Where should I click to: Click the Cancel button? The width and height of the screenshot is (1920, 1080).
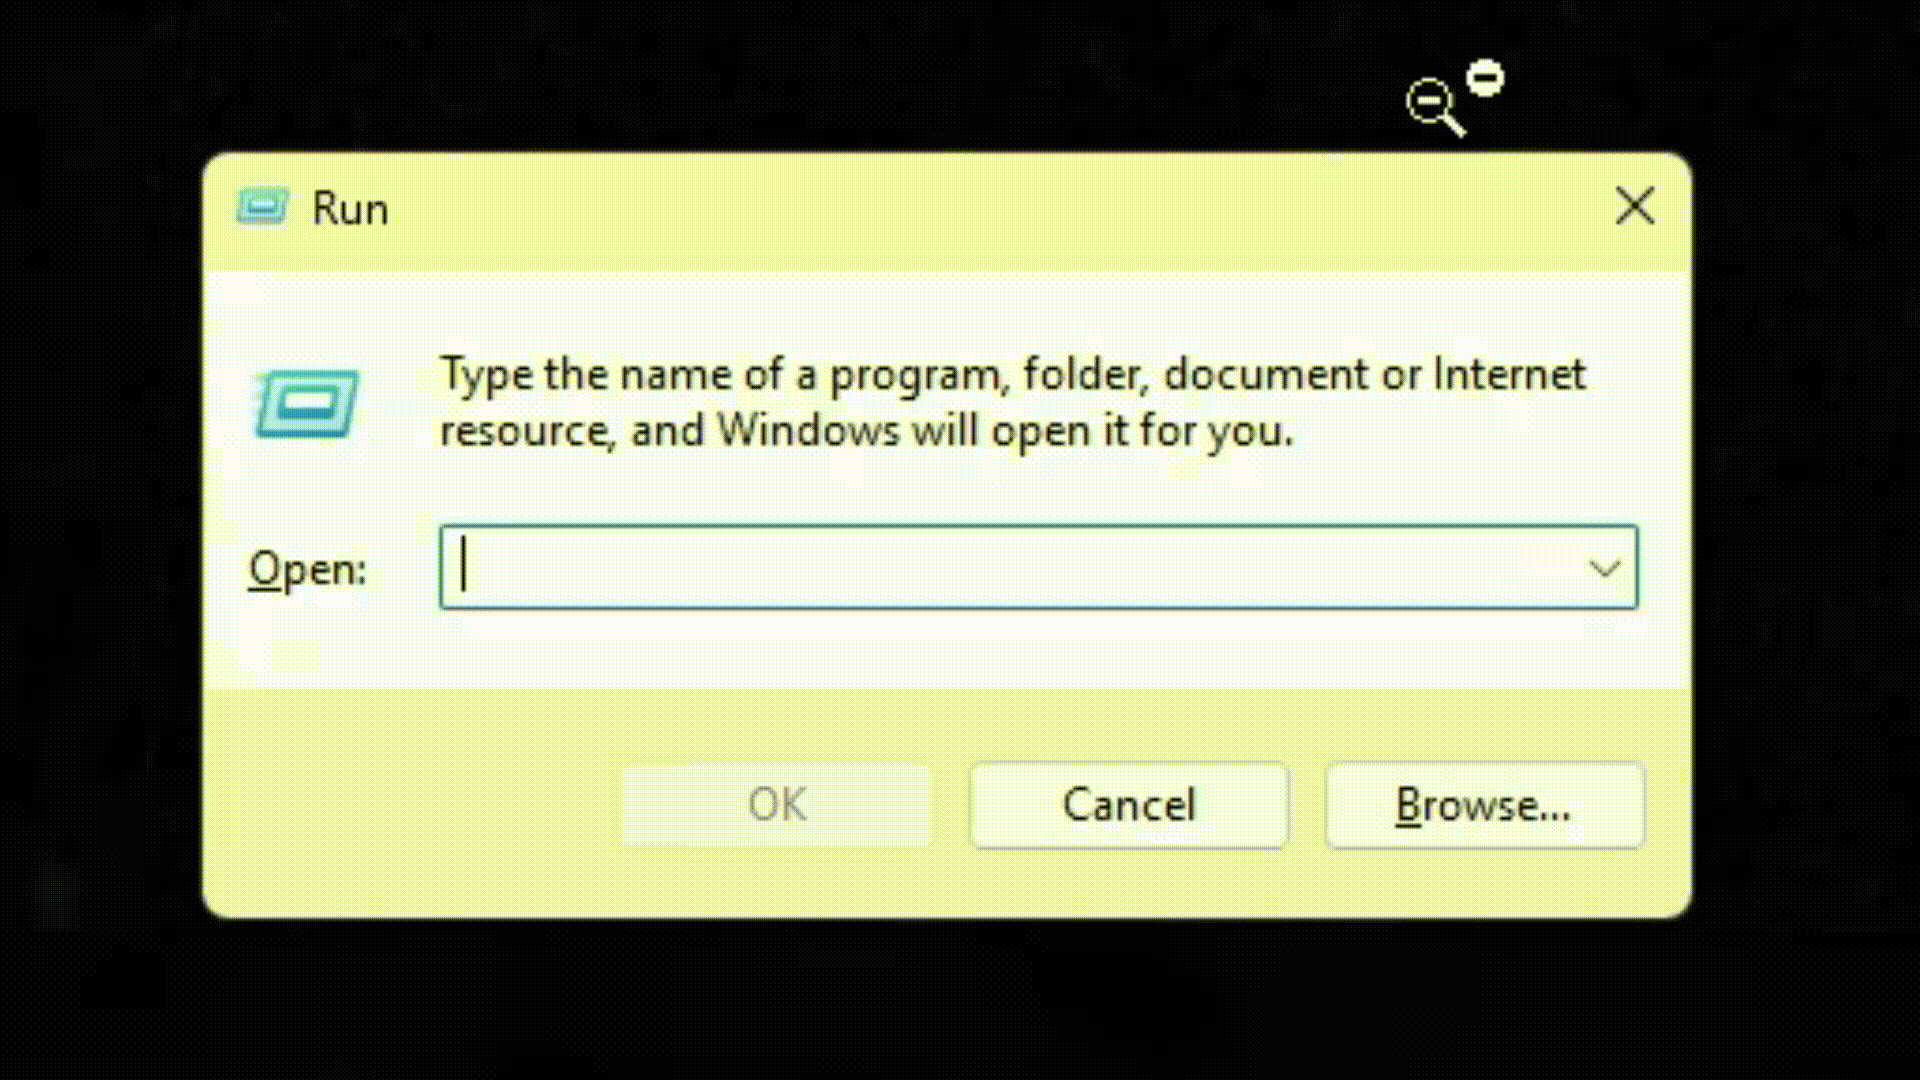point(1129,805)
